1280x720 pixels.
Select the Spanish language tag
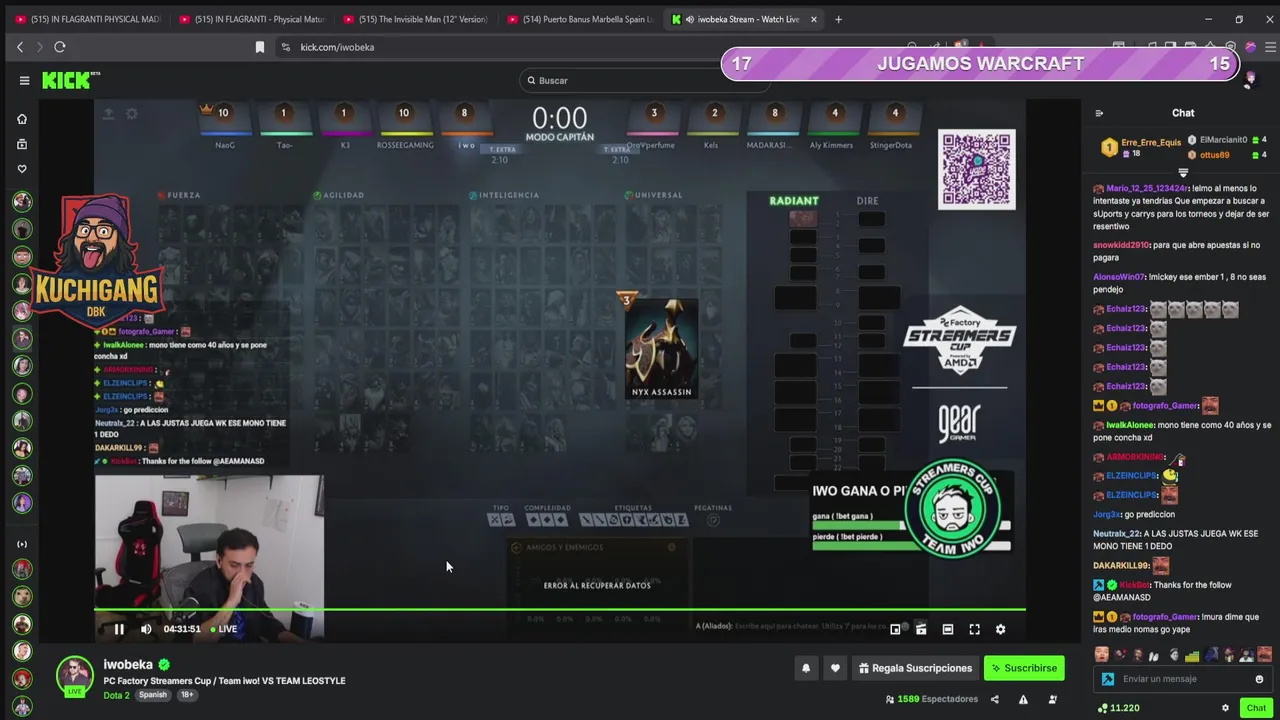153,695
